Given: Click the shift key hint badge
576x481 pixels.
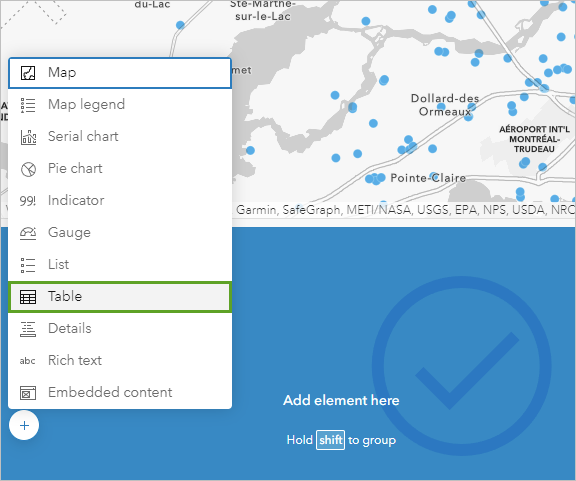Looking at the screenshot, I should point(331,440).
